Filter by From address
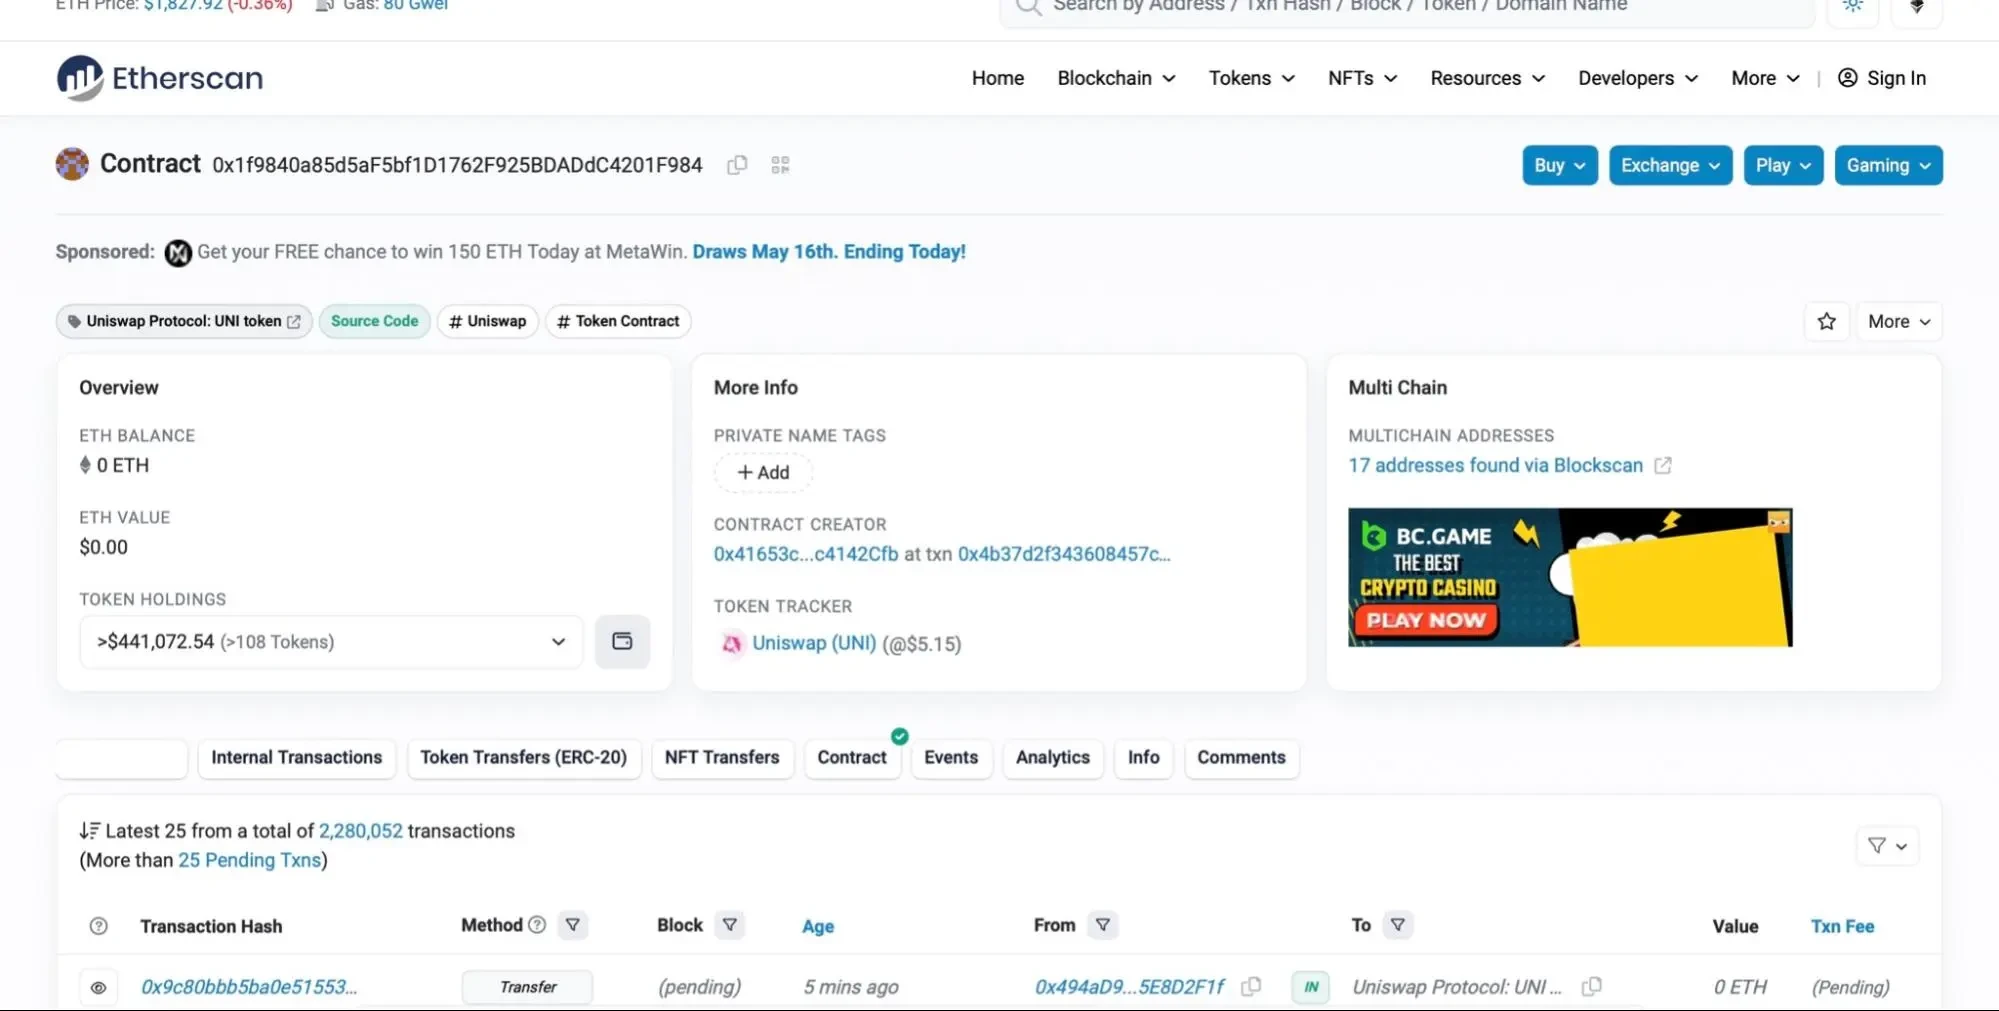 coord(1102,925)
